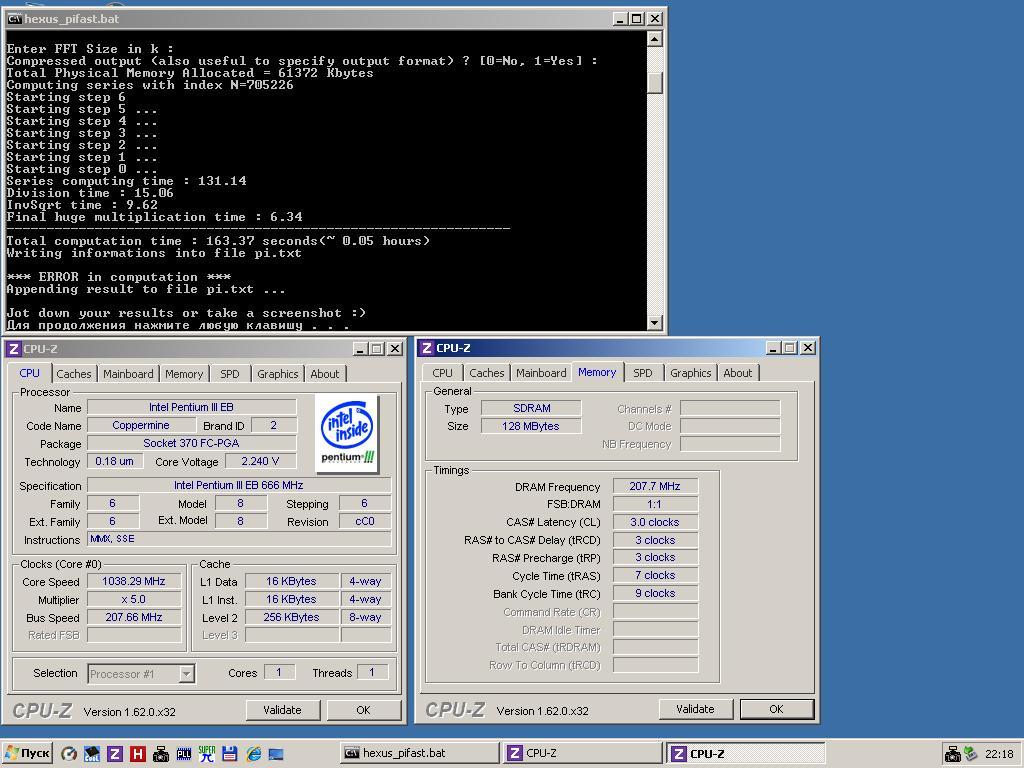Click the '1038.29 MHz' core speed value
Image resolution: width=1024 pixels, height=768 pixels.
point(134,581)
